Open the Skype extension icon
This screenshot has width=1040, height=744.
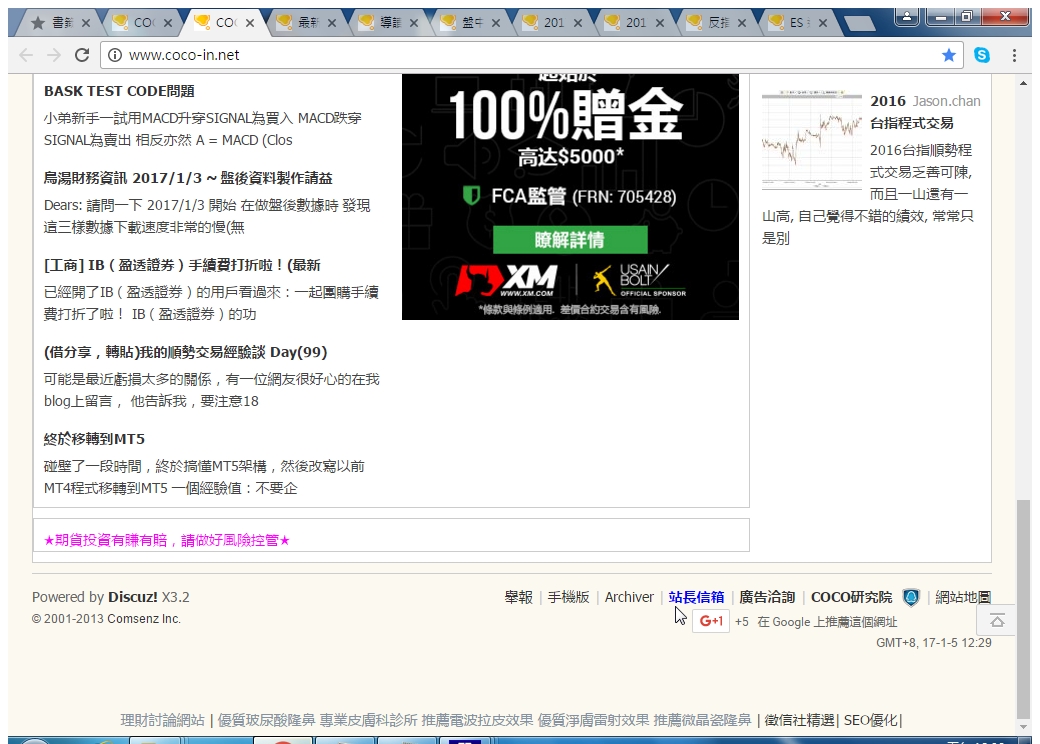pos(982,55)
